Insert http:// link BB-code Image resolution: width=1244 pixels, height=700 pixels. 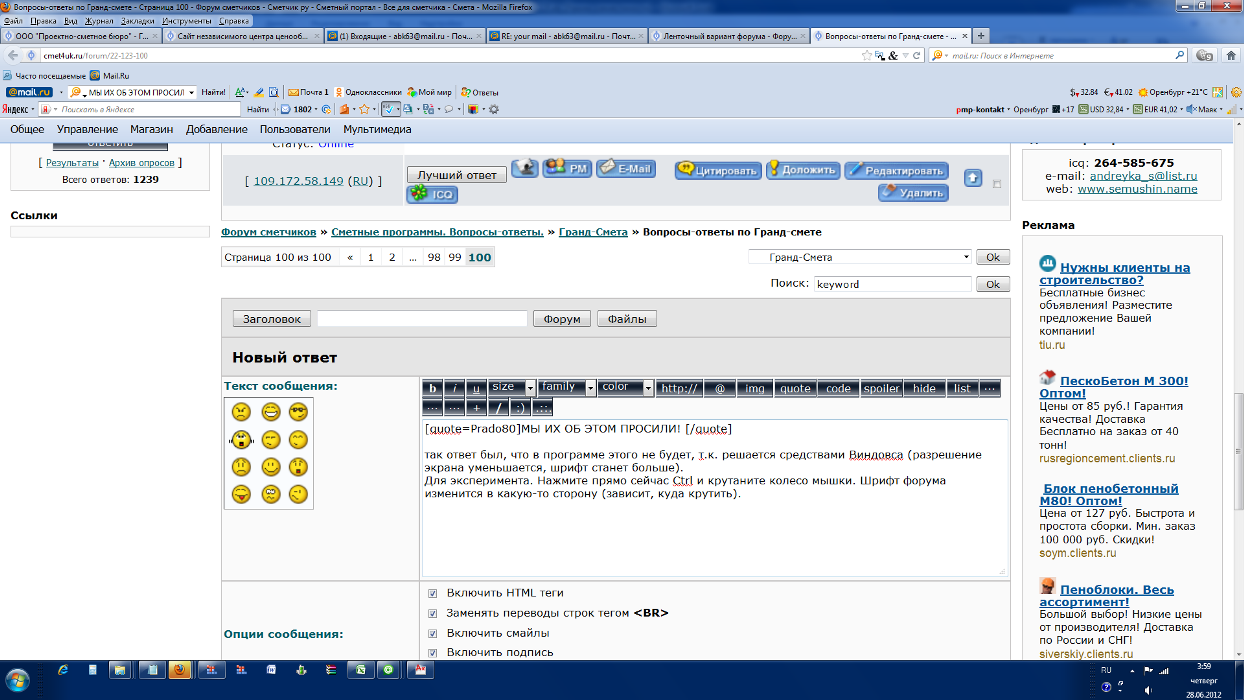pos(680,388)
